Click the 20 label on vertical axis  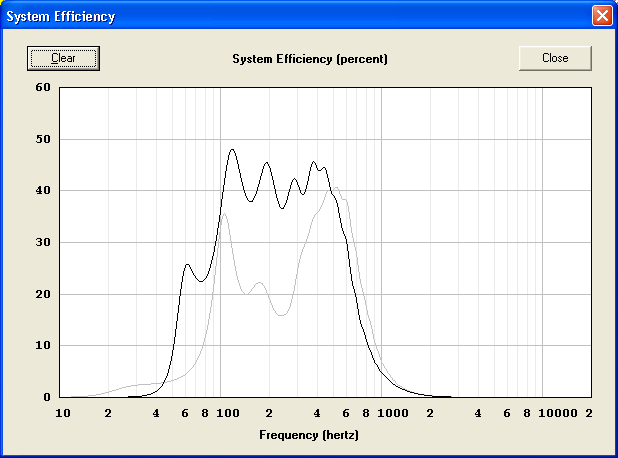tap(43, 294)
